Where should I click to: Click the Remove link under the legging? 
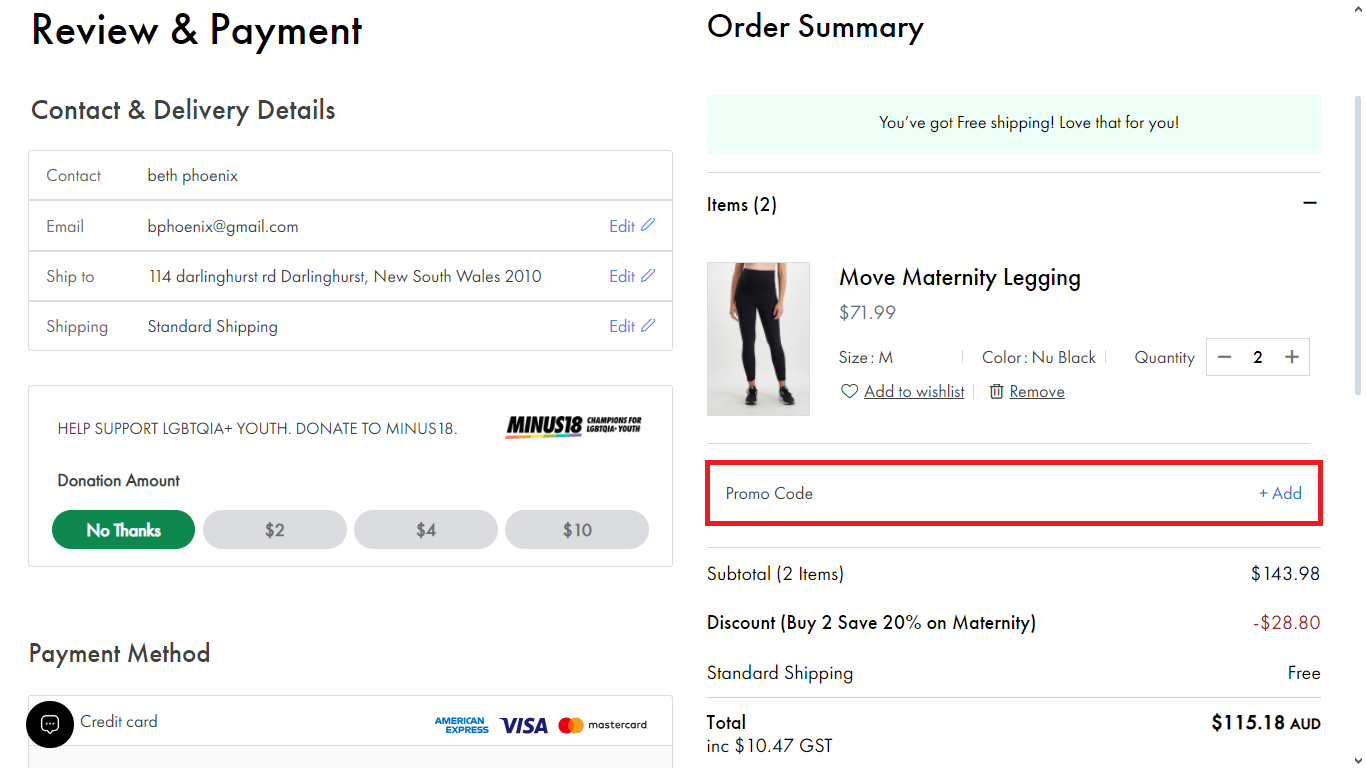[x=1037, y=391]
